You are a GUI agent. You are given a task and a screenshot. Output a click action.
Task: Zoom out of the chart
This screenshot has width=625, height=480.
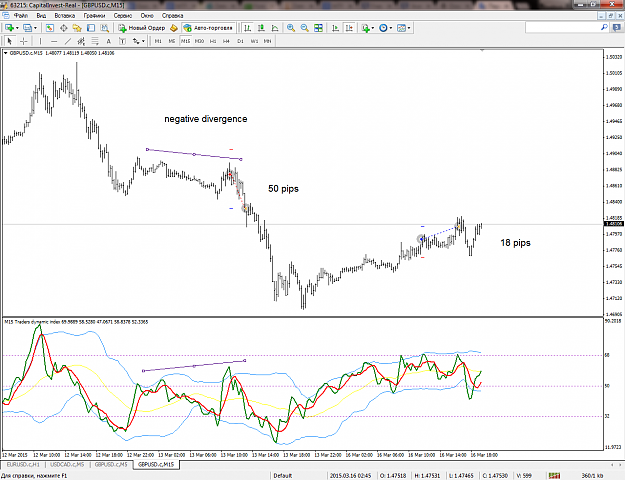305,28
